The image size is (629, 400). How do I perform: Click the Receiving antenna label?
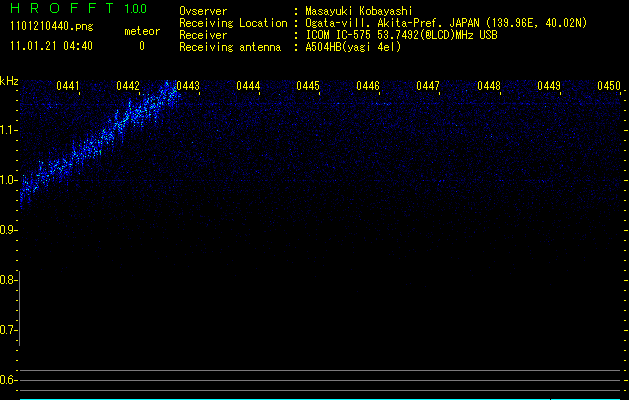tap(230, 47)
